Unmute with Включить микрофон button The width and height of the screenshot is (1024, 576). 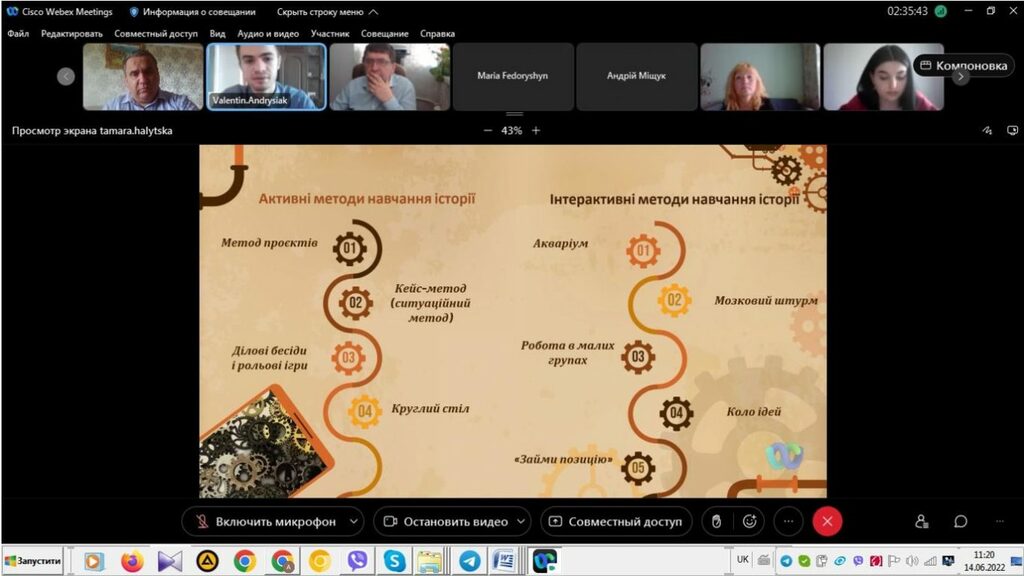[x=266, y=521]
